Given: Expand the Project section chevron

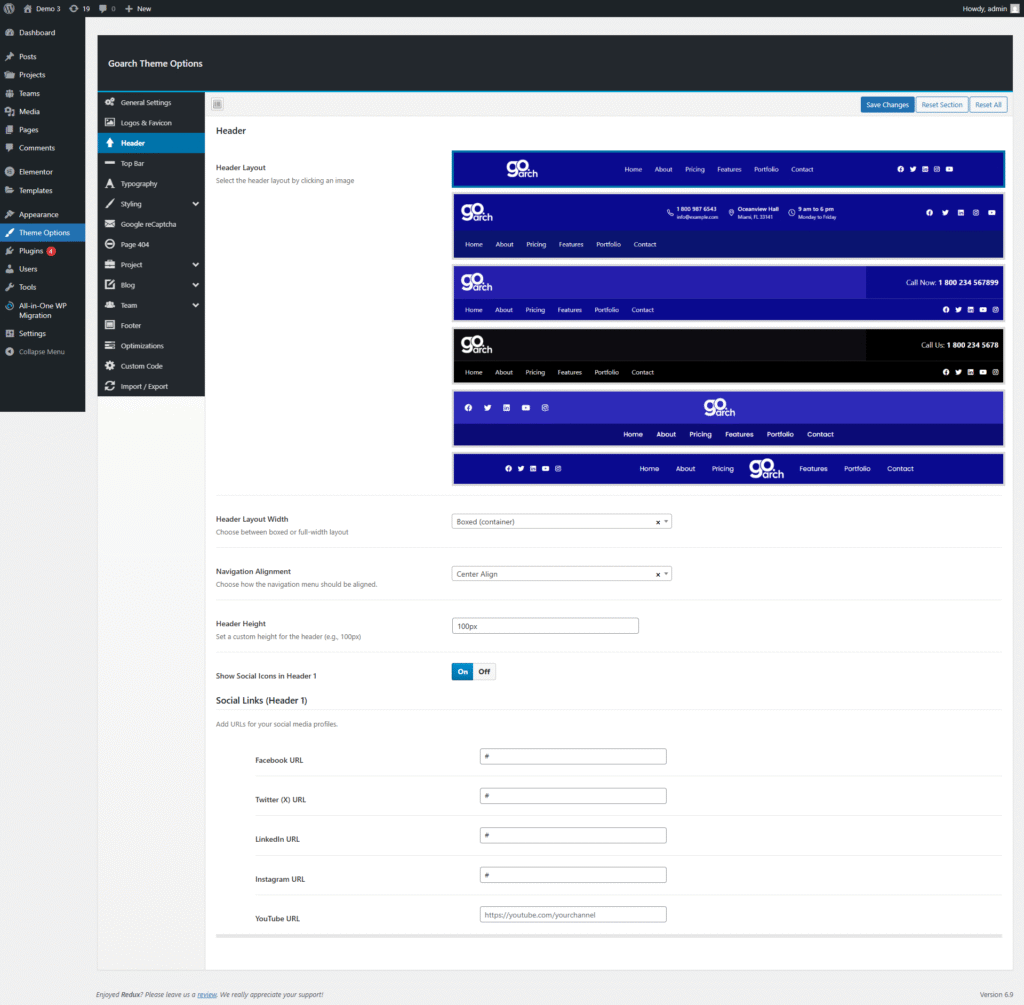Looking at the screenshot, I should click(x=195, y=264).
